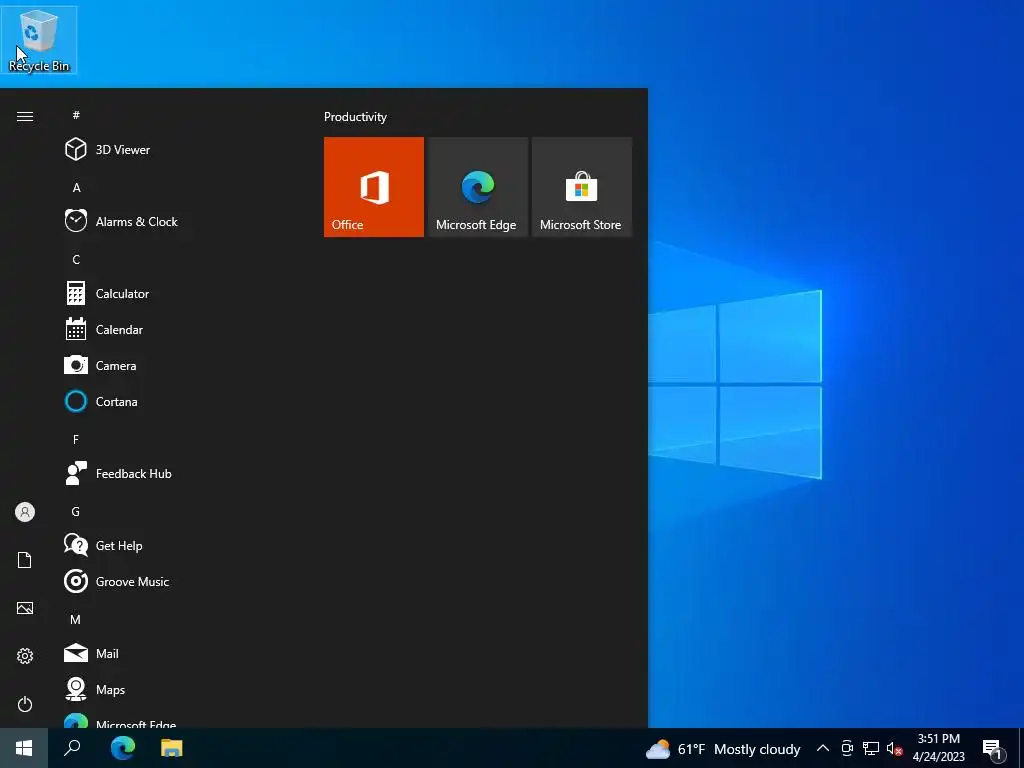Open the Office tile
The height and width of the screenshot is (768, 1024).
[x=374, y=187]
